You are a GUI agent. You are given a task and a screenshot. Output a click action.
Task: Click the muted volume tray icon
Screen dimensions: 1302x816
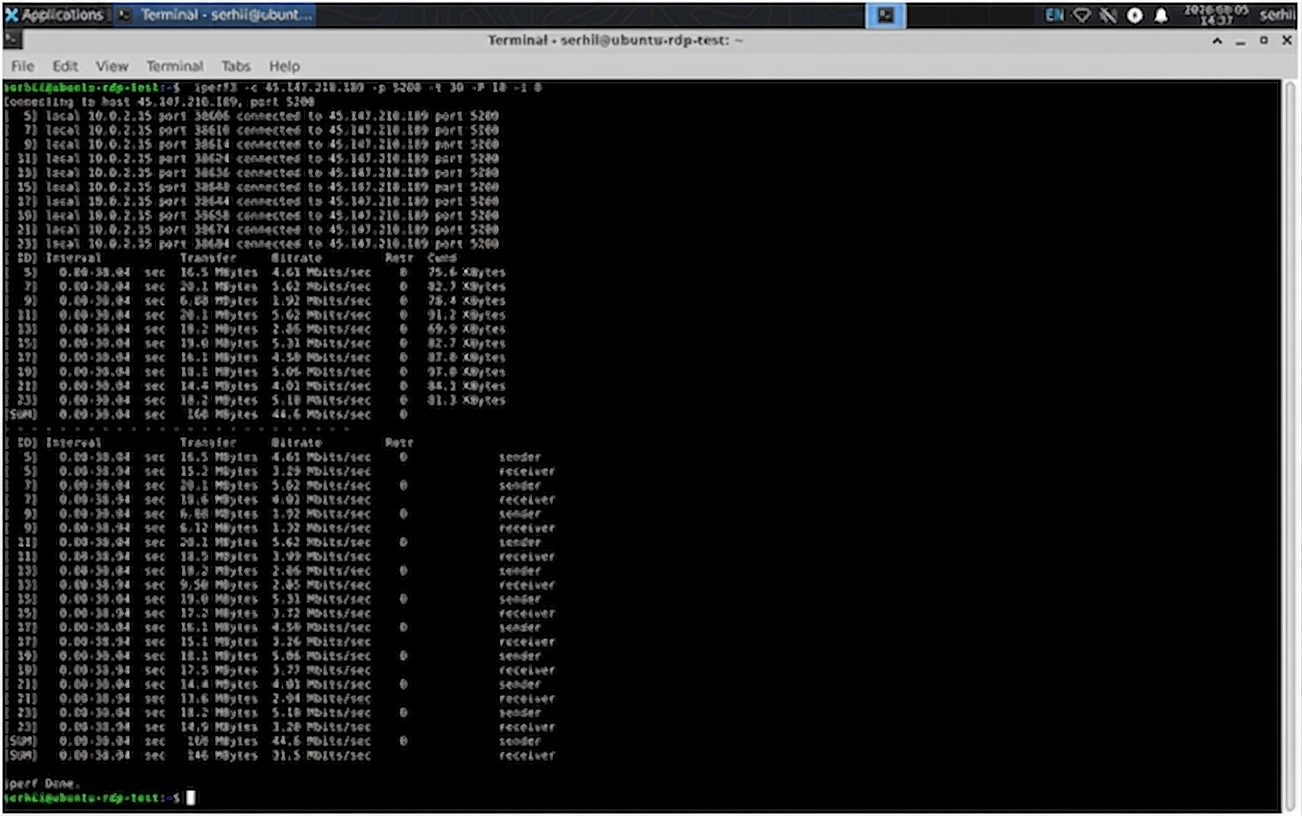coord(1108,15)
